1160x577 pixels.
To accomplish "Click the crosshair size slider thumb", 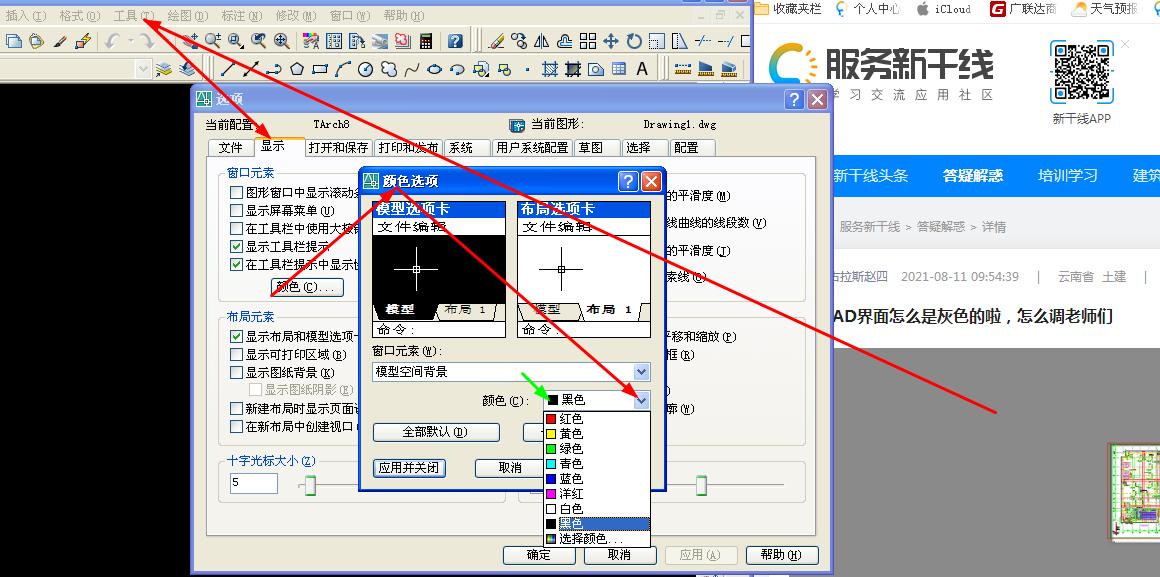I will 311,485.
